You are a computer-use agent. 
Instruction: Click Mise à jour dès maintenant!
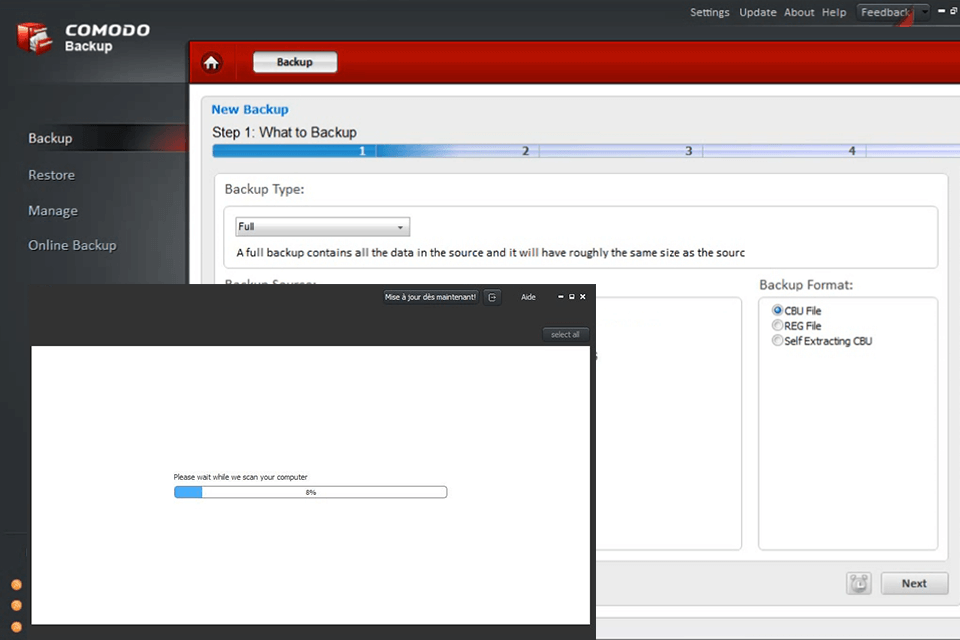click(x=432, y=297)
